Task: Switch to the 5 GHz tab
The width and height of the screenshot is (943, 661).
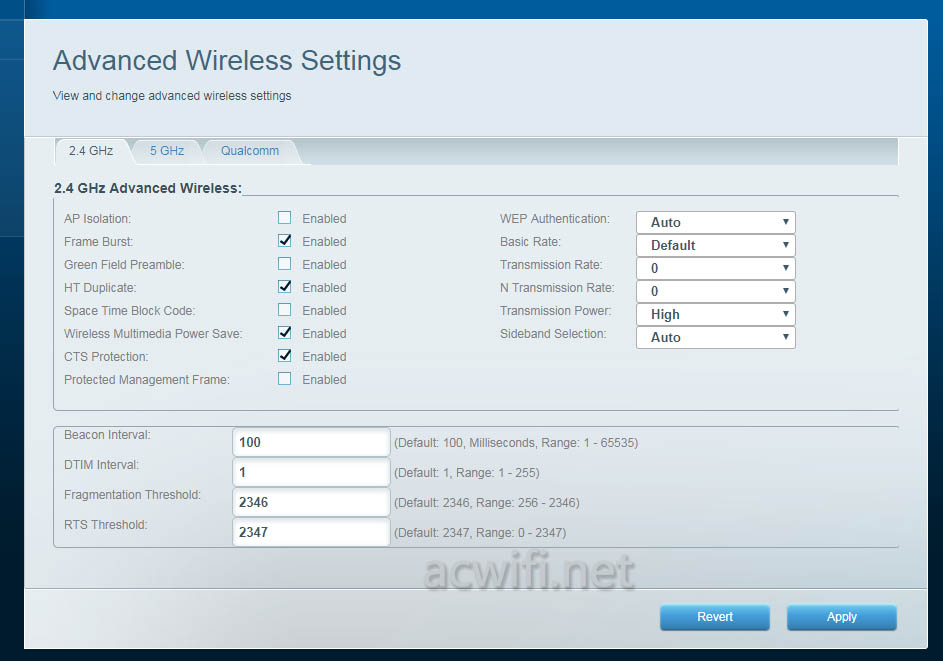Action: click(x=167, y=151)
